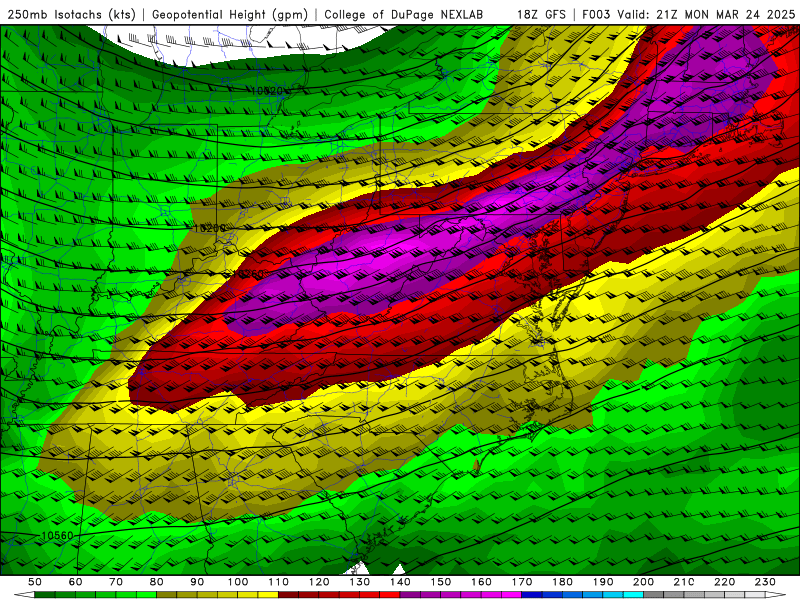Click the colorbar value 220
The image size is (800, 600).
pyautogui.click(x=724, y=582)
